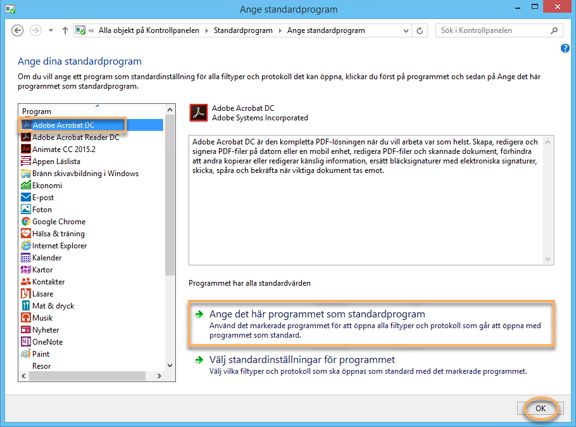
Task: Select the E-post mail icon
Action: [26, 197]
